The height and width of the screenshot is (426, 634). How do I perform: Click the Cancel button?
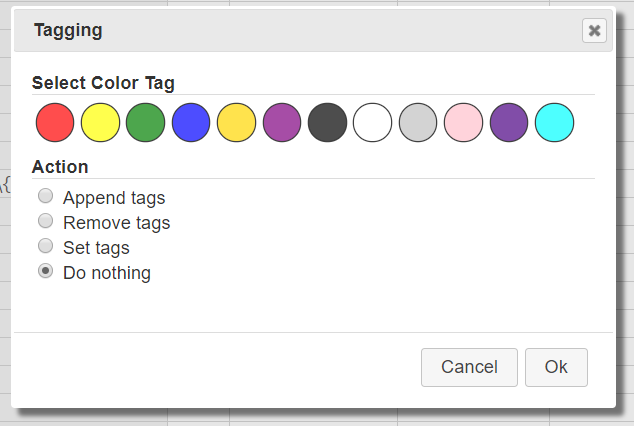(469, 367)
